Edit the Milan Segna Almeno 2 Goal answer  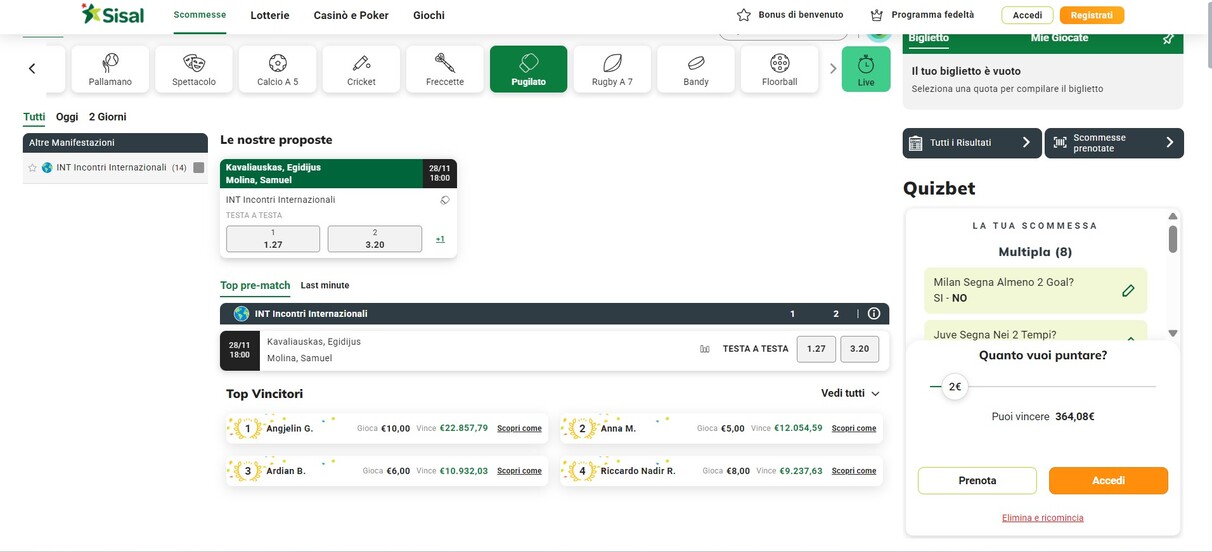pos(1128,290)
